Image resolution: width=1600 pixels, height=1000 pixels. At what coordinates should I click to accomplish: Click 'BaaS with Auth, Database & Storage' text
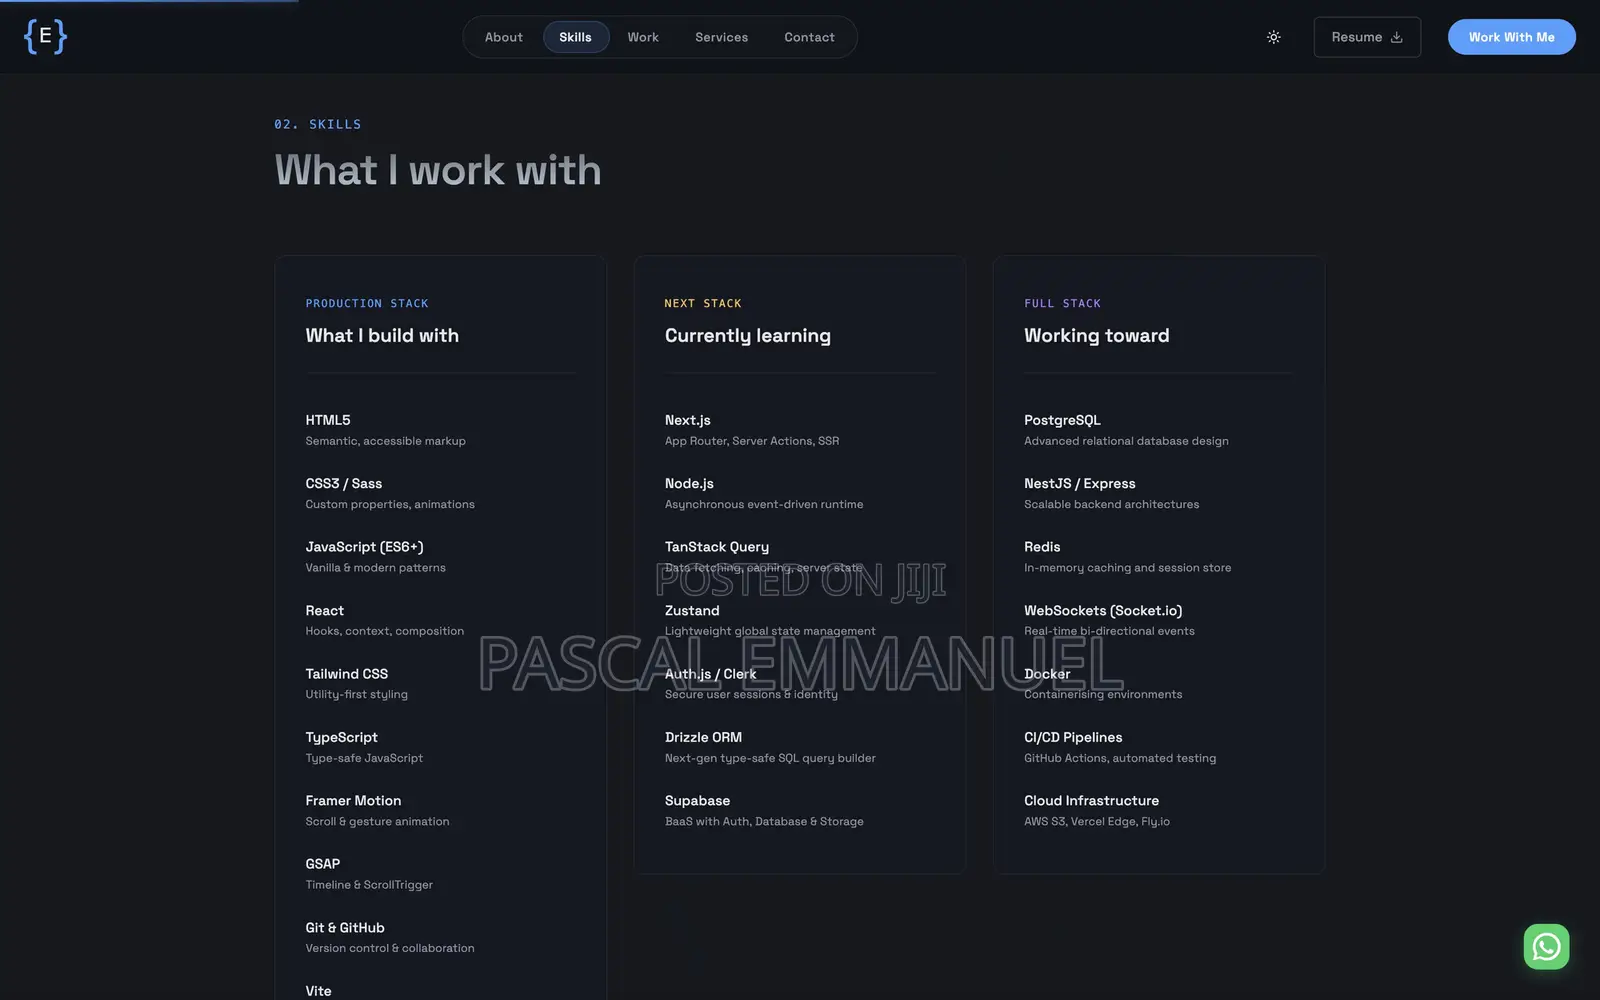point(764,821)
